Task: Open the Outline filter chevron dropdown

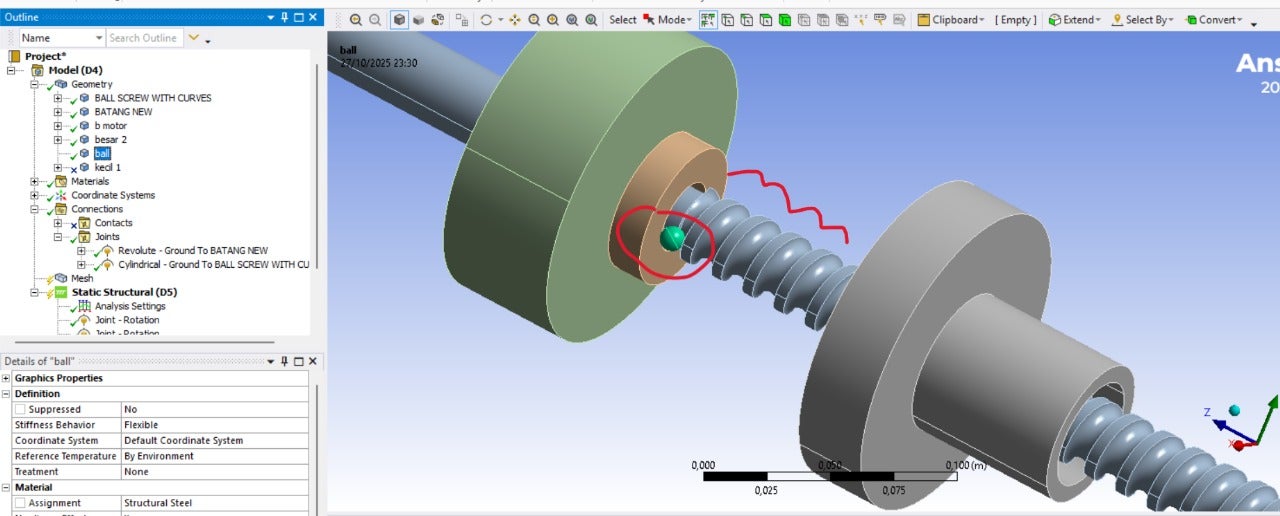Action: [x=193, y=38]
